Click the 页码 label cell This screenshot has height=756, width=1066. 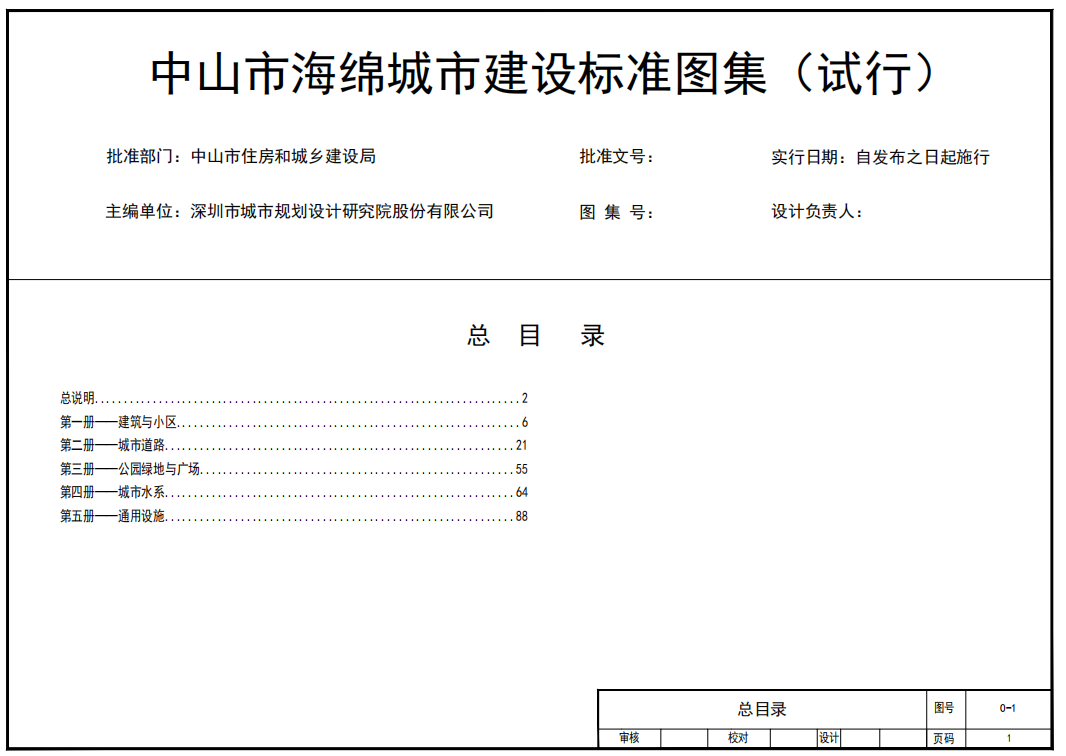(x=943, y=739)
